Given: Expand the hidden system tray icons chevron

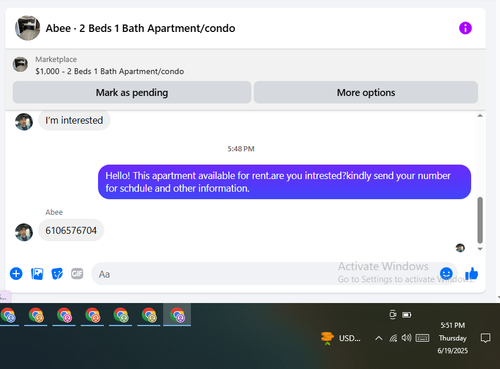Looking at the screenshot, I should click(379, 338).
